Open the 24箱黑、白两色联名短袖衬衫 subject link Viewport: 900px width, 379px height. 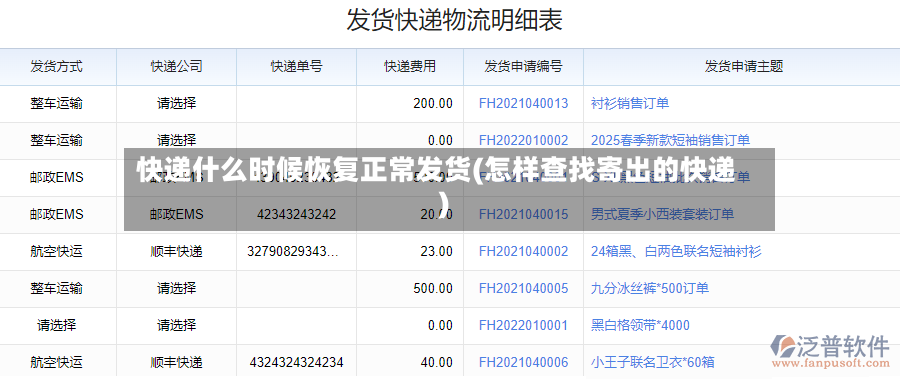(676, 251)
